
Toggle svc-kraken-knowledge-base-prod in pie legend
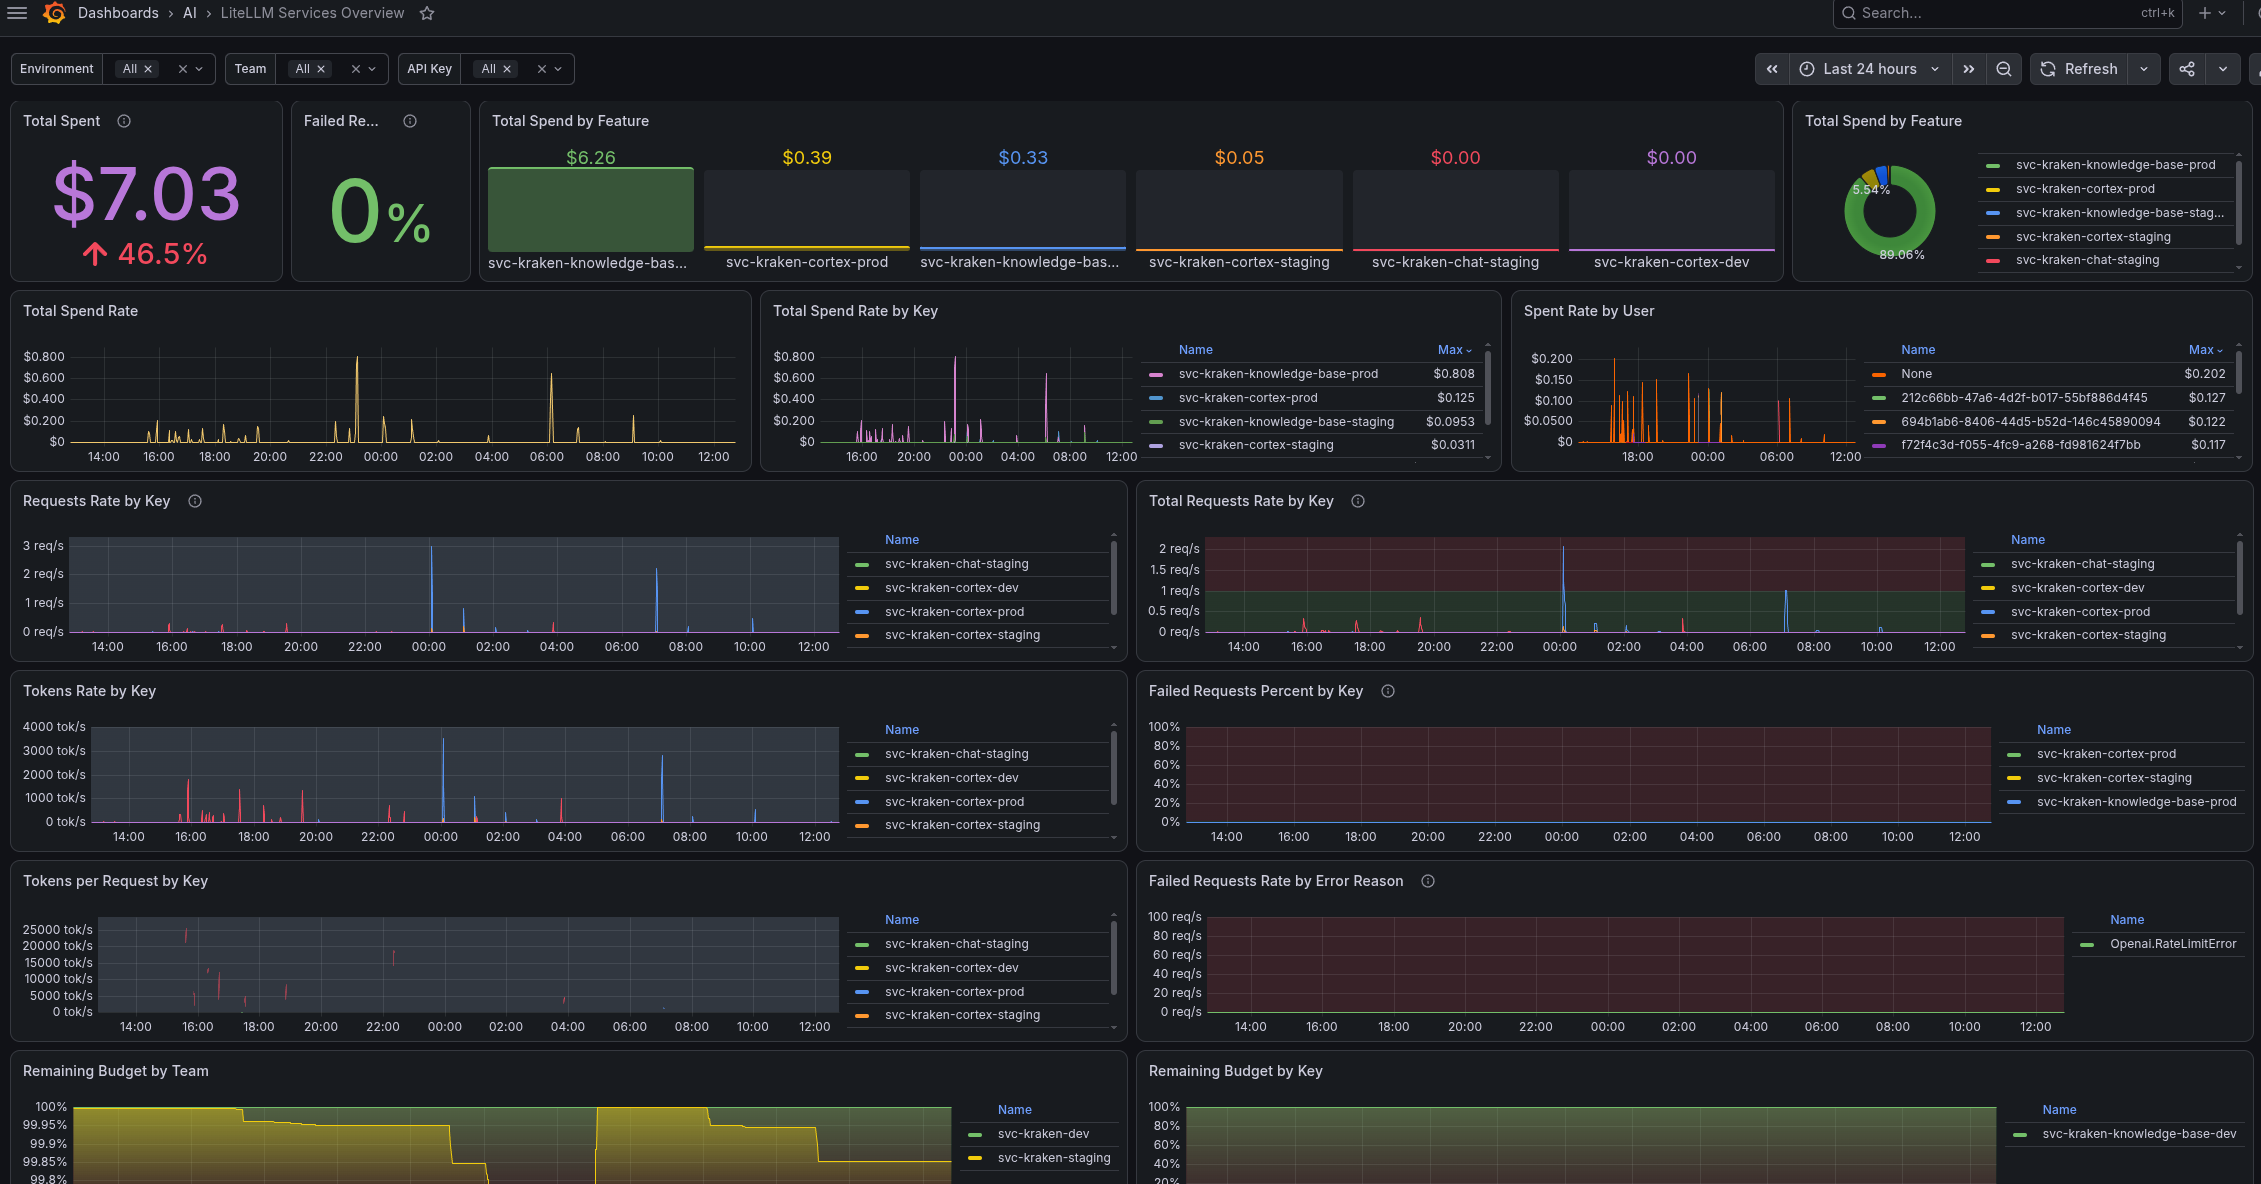2115,165
